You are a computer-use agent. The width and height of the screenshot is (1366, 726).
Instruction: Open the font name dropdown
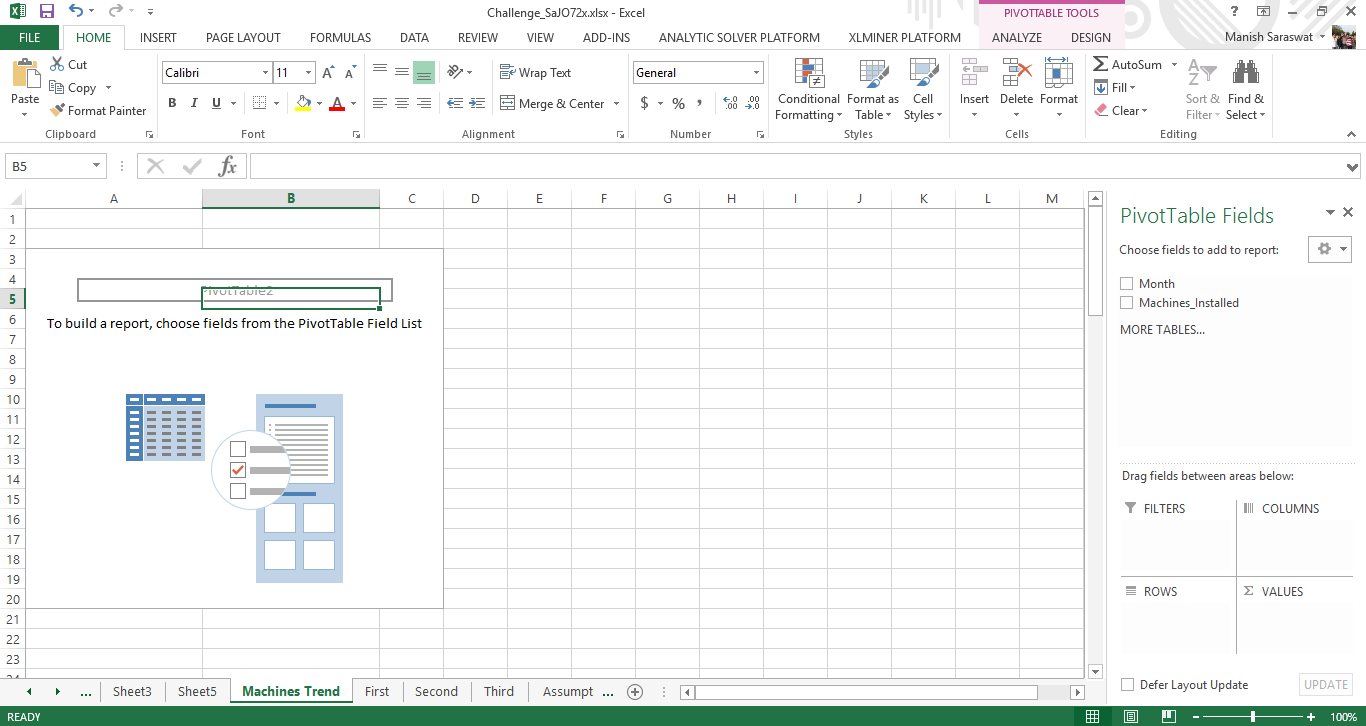pos(265,73)
